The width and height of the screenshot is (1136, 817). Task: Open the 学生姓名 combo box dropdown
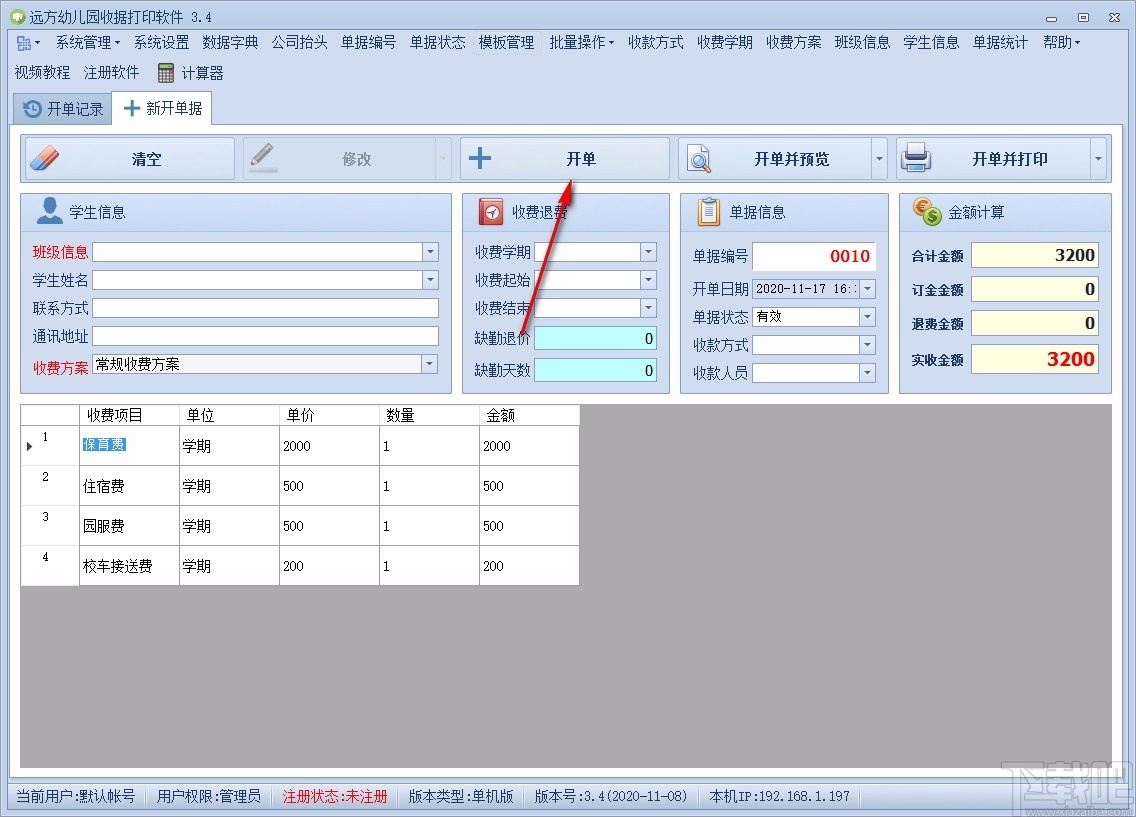[430, 280]
